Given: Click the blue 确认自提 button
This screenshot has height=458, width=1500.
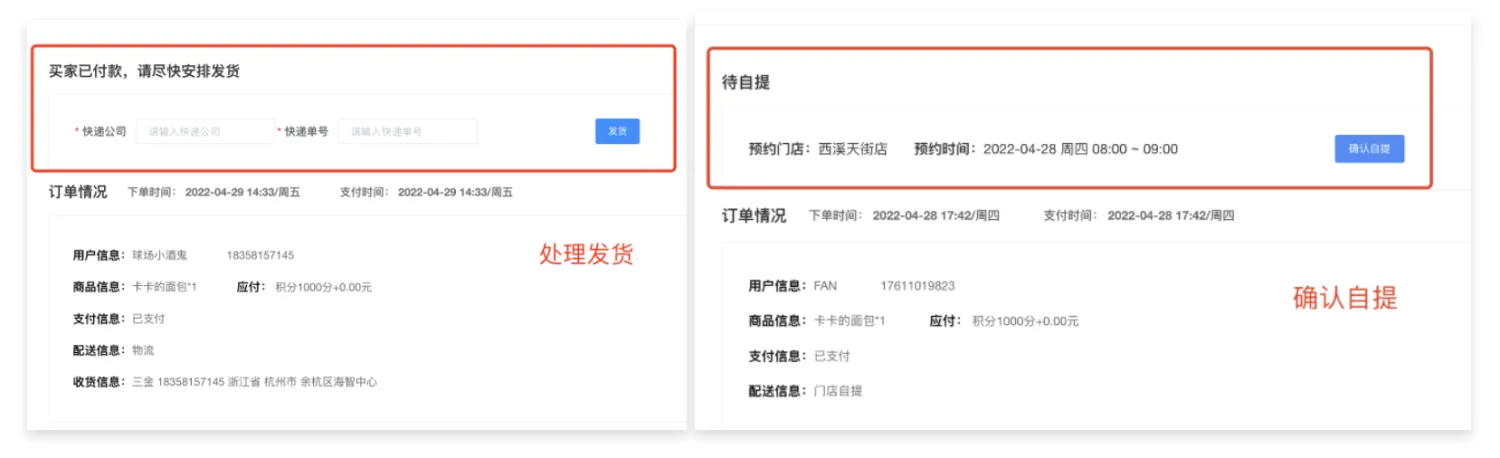Looking at the screenshot, I should [1369, 149].
